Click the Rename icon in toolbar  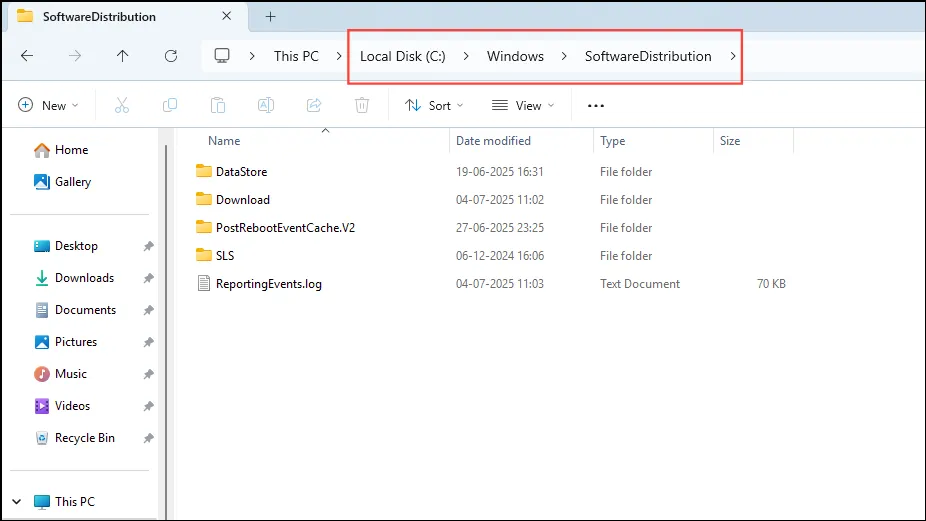click(266, 106)
